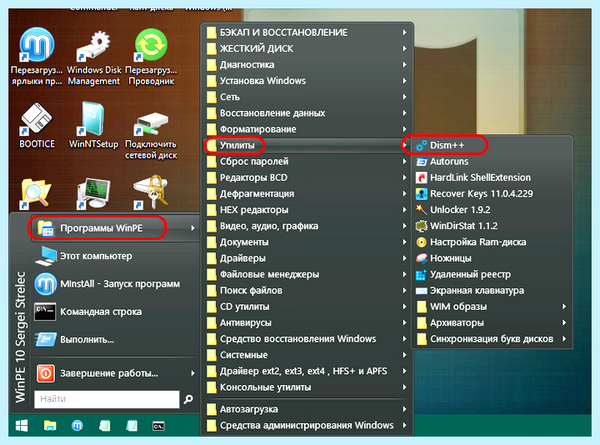Open CD утилиты menu
This screenshot has width=600, height=445.
[307, 306]
